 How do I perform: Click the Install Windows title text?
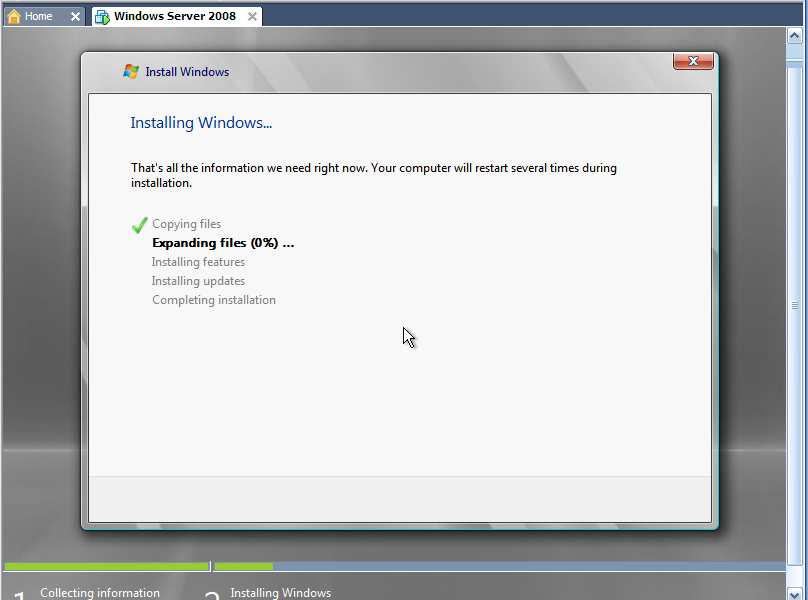click(187, 72)
